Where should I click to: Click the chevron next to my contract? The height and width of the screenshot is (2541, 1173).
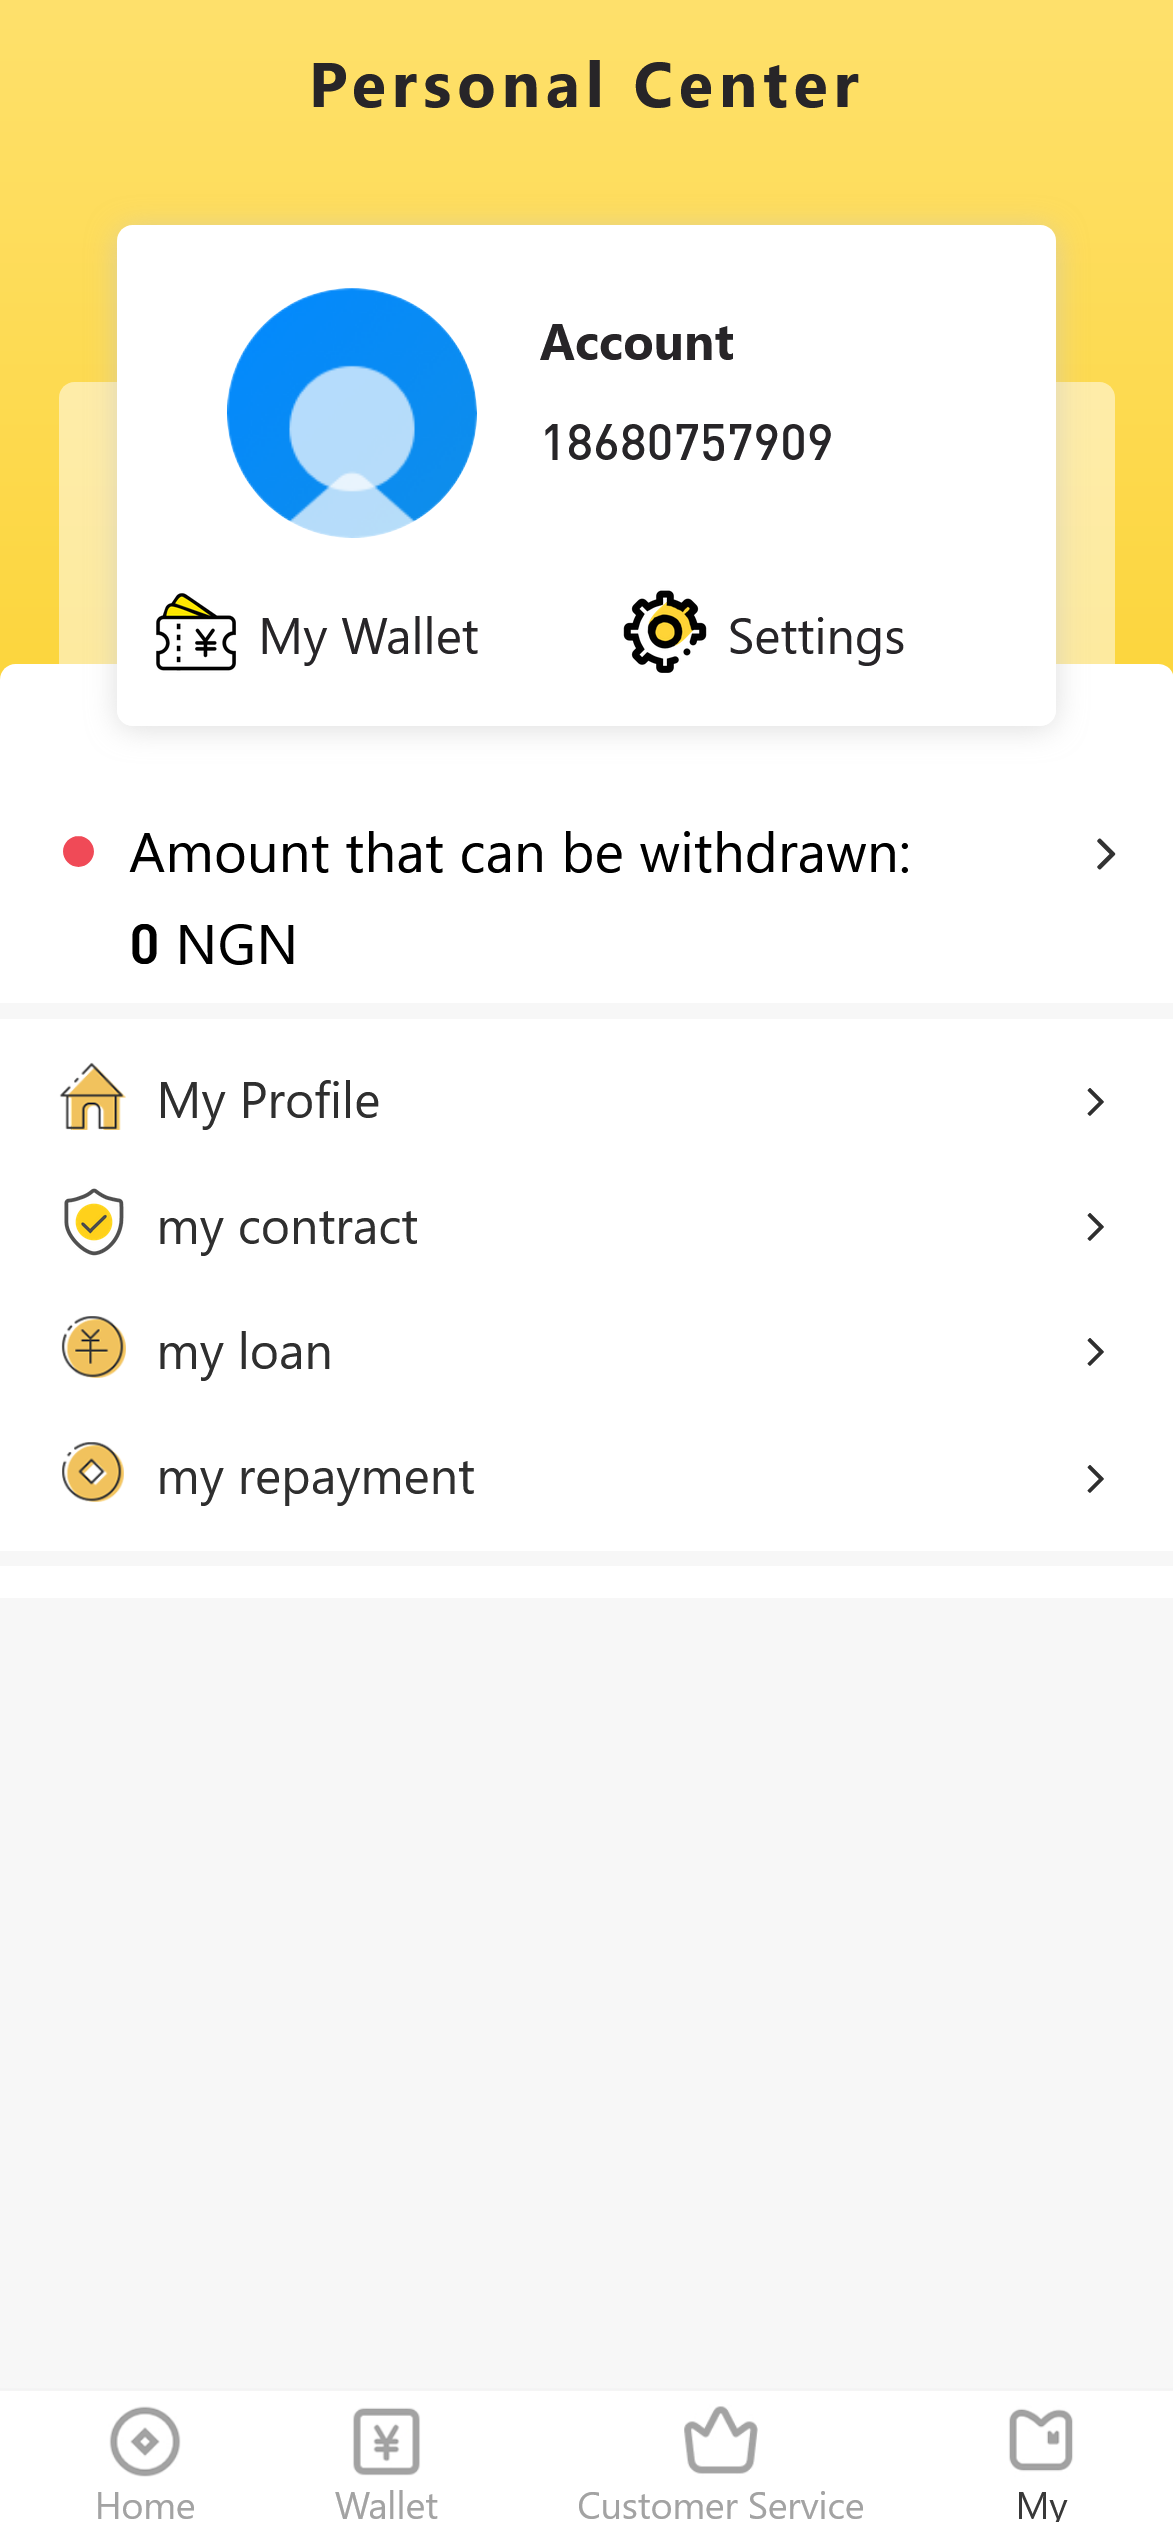tap(1096, 1227)
